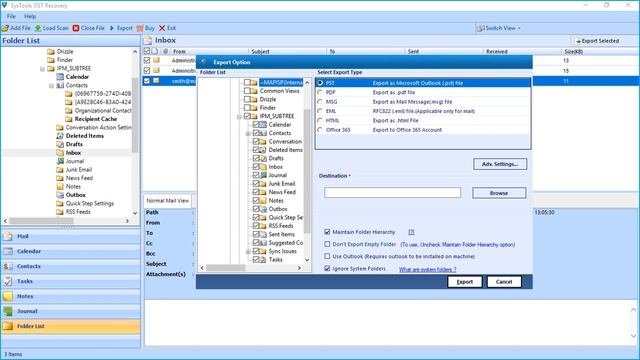The width and height of the screenshot is (640, 360).
Task: Open the Switch View dropdown
Action: pos(499,28)
